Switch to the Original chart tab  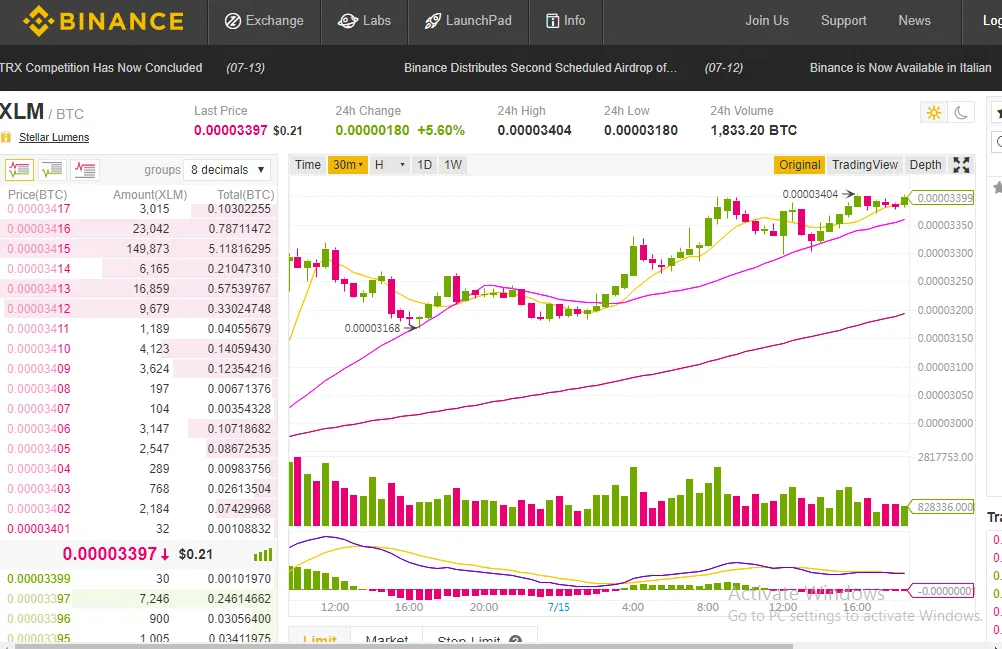click(799, 165)
